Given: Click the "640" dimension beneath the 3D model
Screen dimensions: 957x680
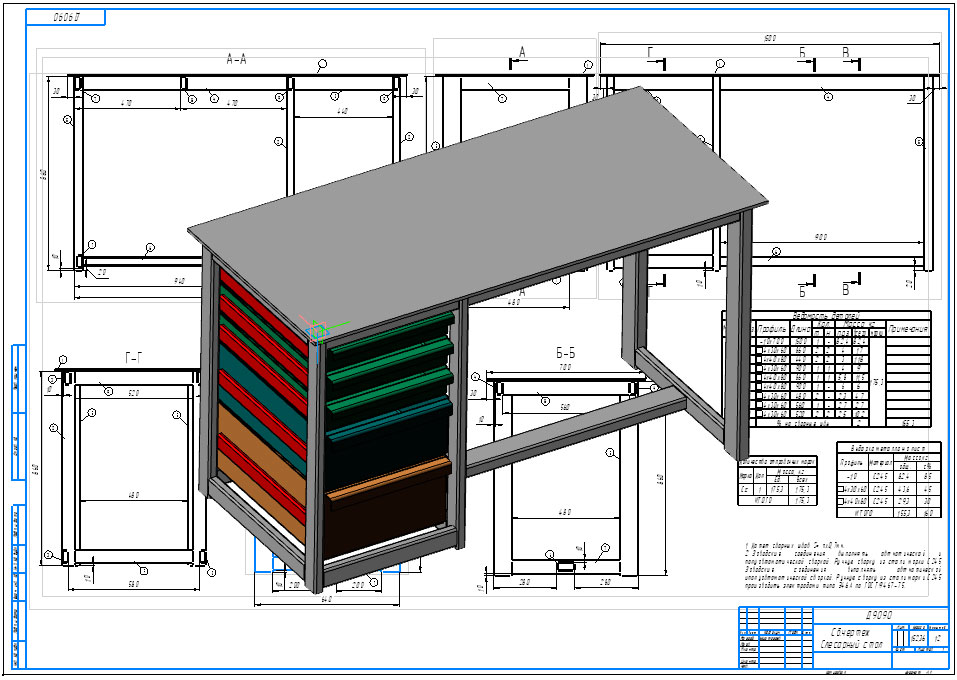Looking at the screenshot, I should click(327, 599).
